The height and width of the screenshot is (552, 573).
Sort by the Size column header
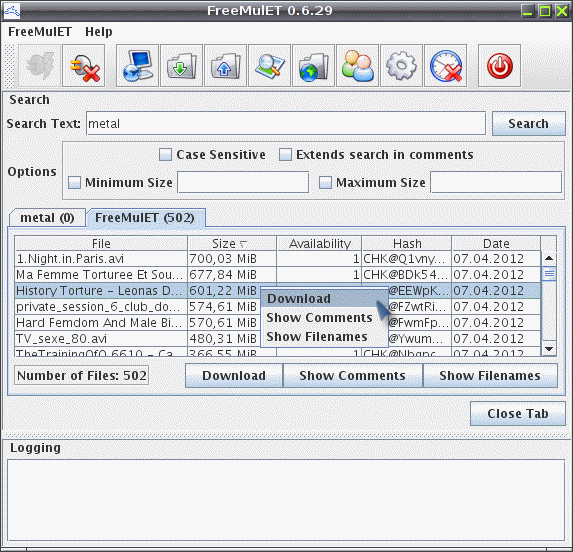(232, 244)
